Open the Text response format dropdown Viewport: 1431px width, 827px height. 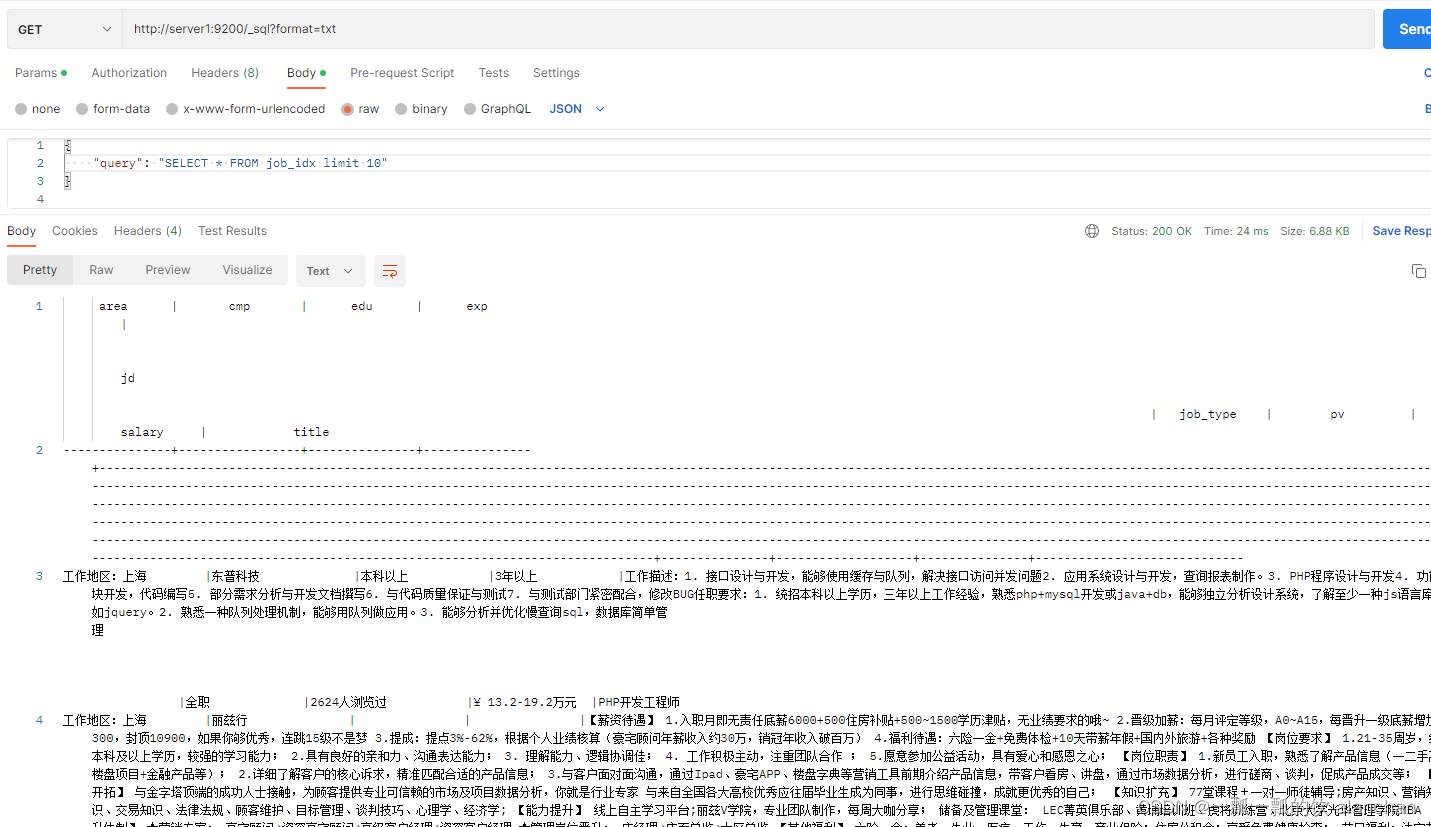330,271
